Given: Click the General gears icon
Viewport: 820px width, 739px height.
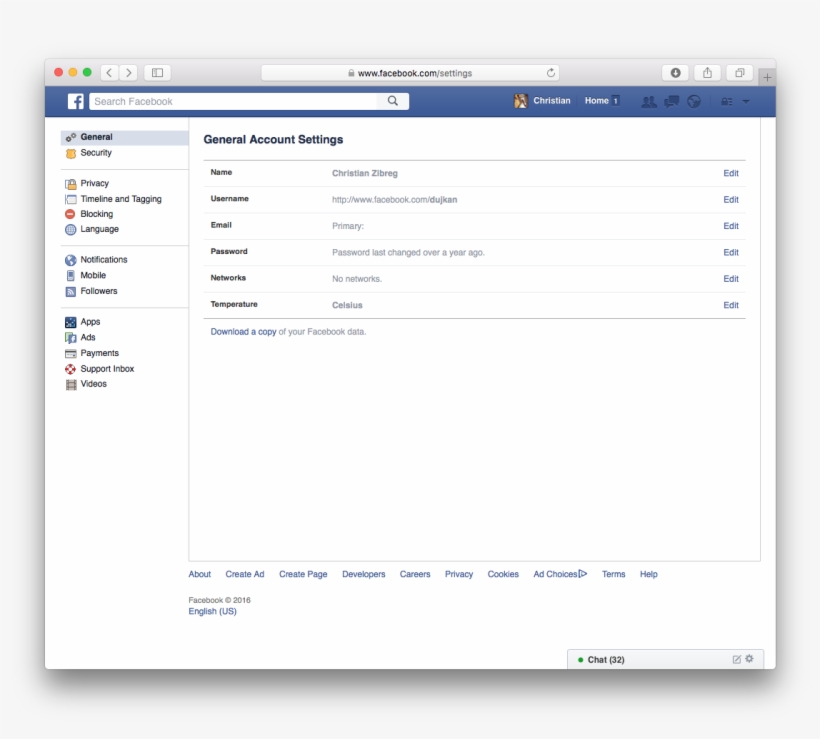Looking at the screenshot, I should (x=71, y=138).
